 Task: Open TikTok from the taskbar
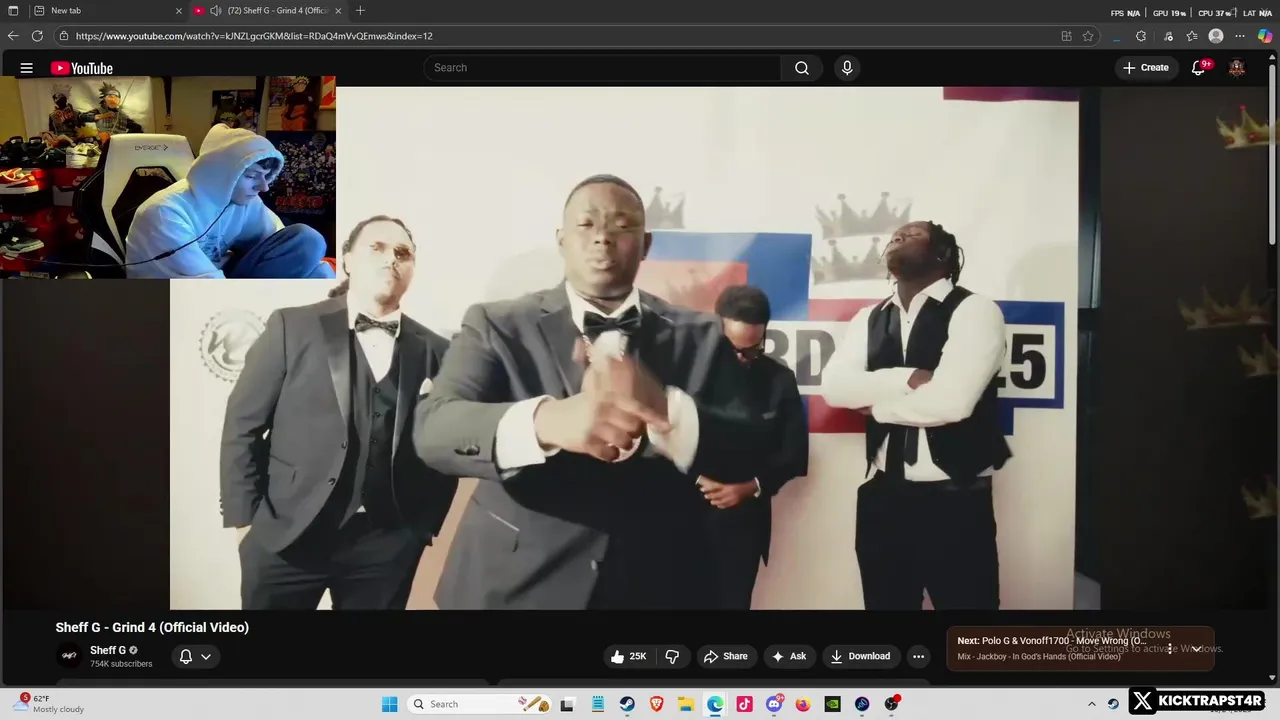(744, 704)
